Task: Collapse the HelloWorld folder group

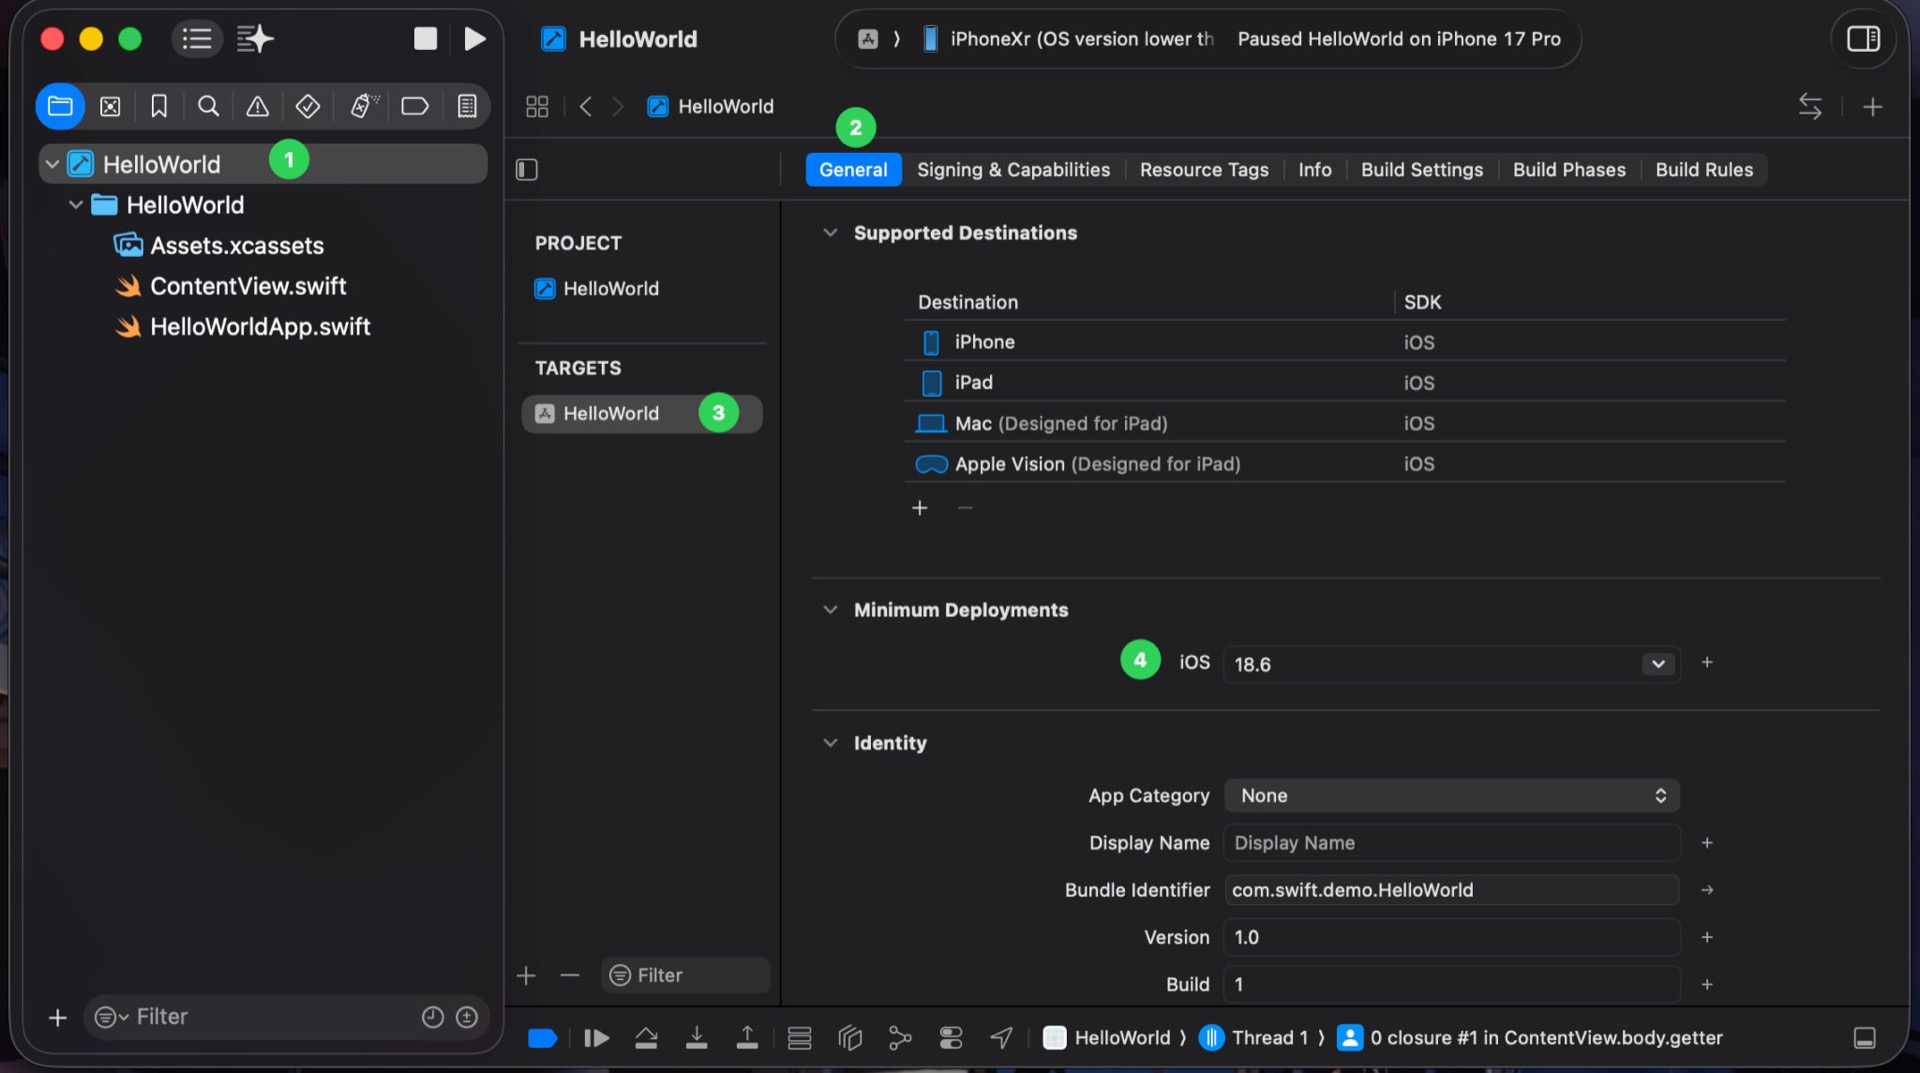Action: coord(76,205)
